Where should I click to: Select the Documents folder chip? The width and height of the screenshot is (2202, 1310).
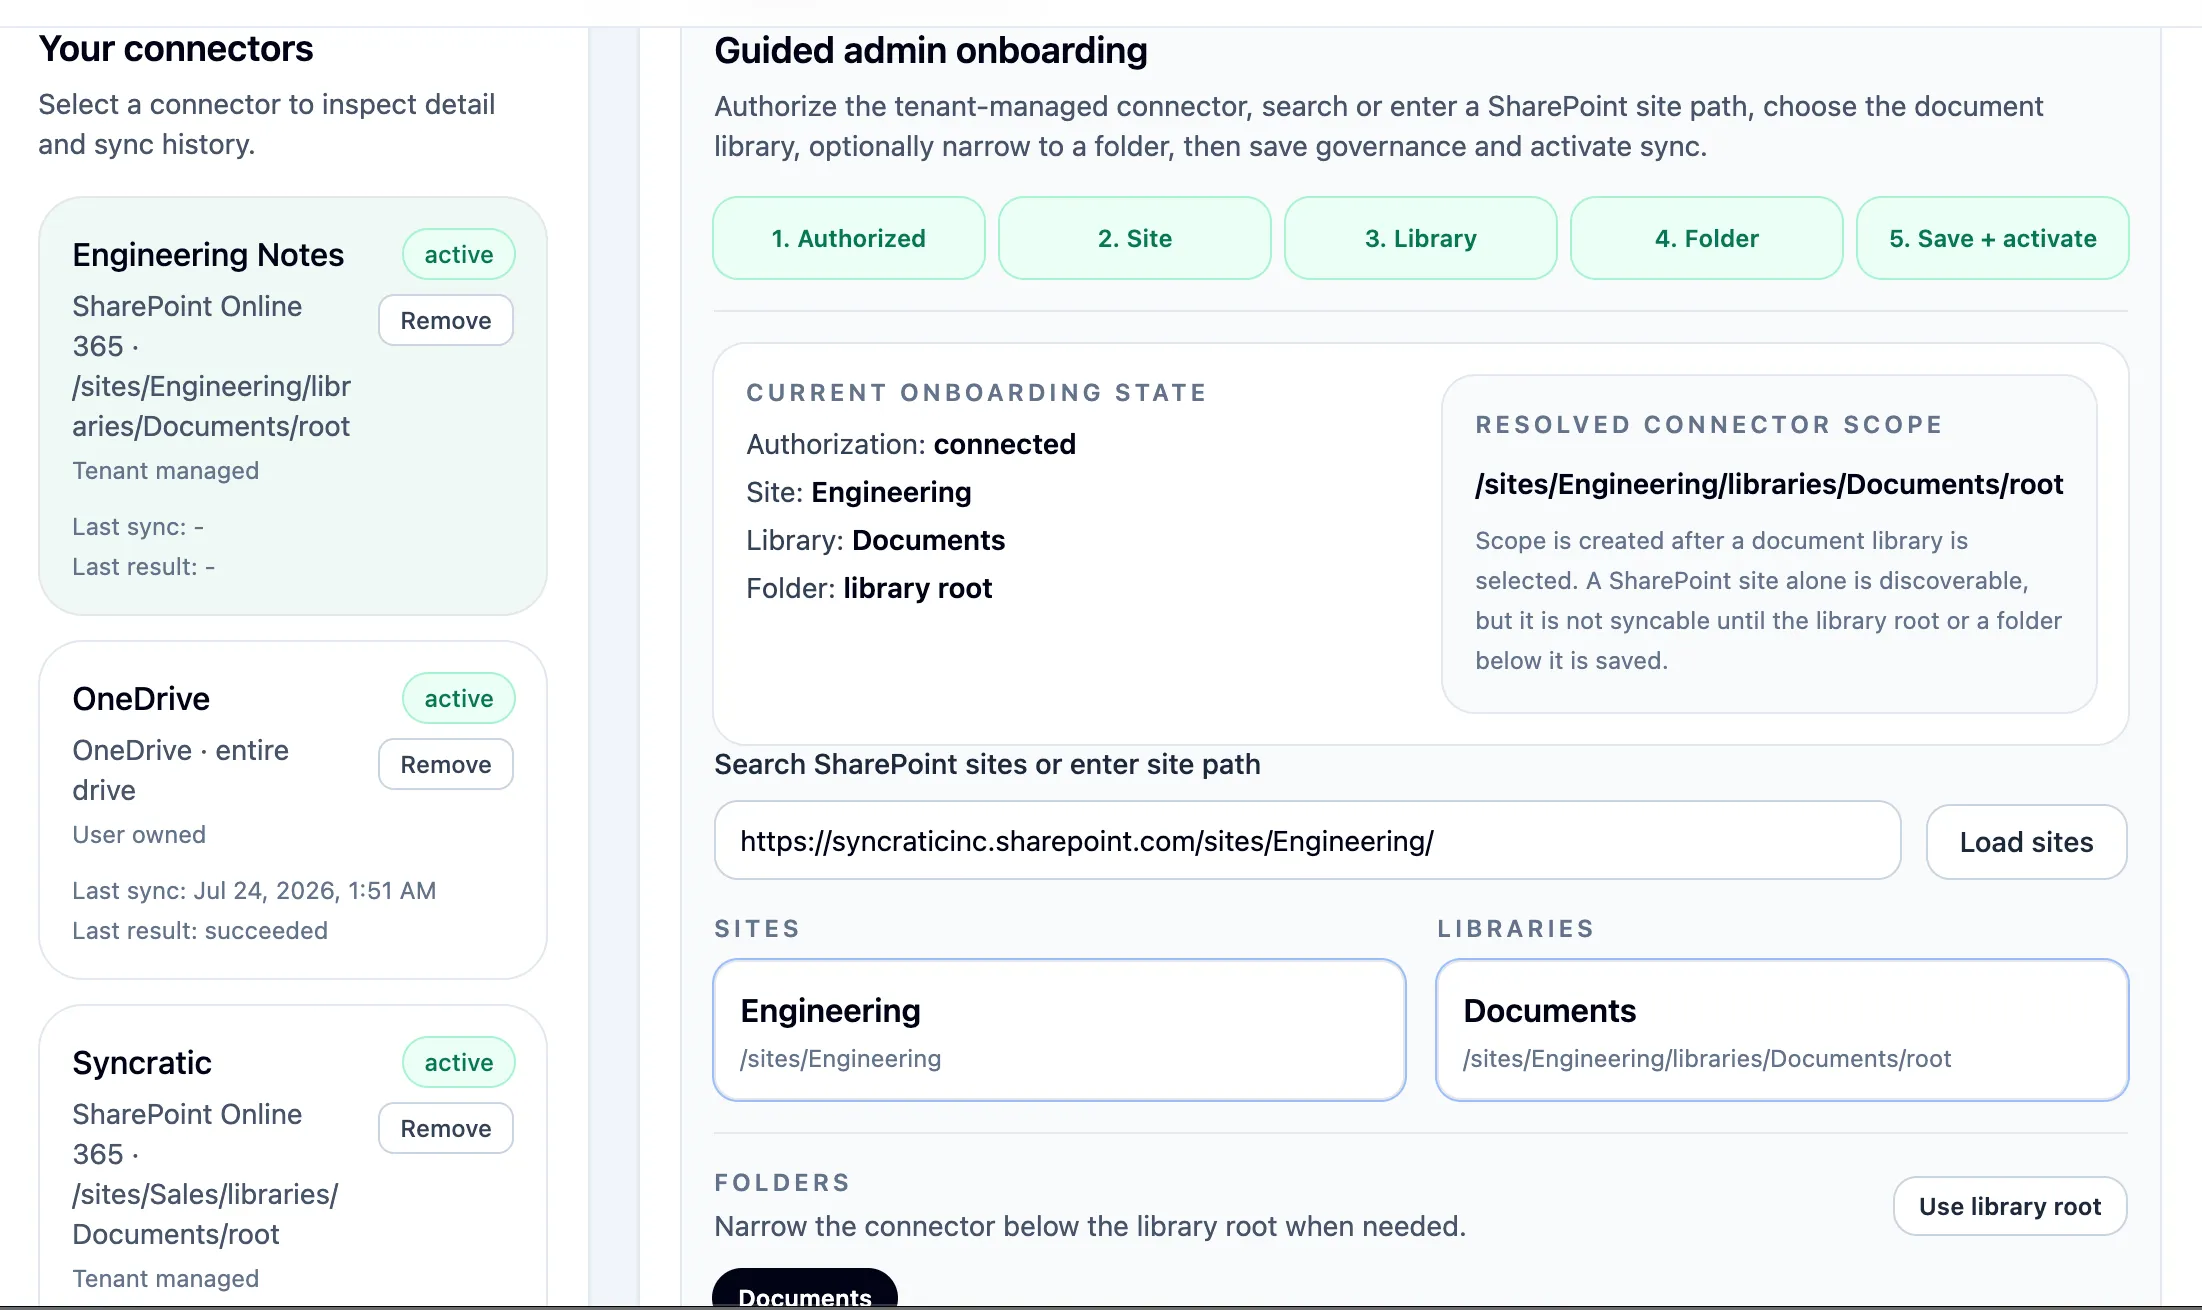[805, 1290]
